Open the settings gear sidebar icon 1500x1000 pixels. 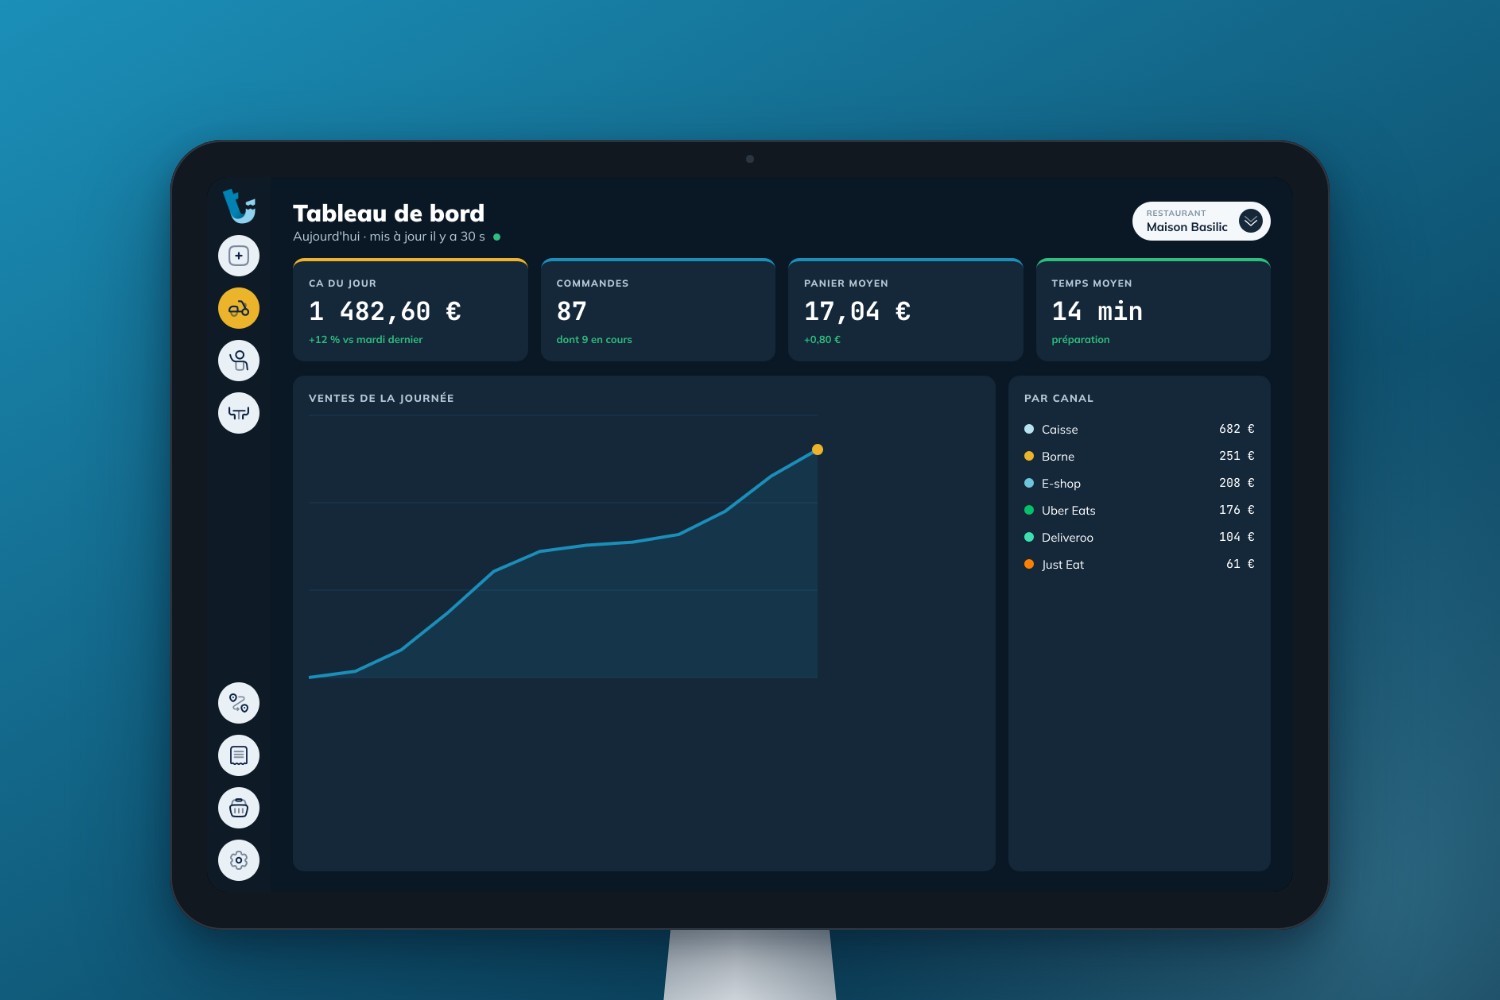point(239,860)
